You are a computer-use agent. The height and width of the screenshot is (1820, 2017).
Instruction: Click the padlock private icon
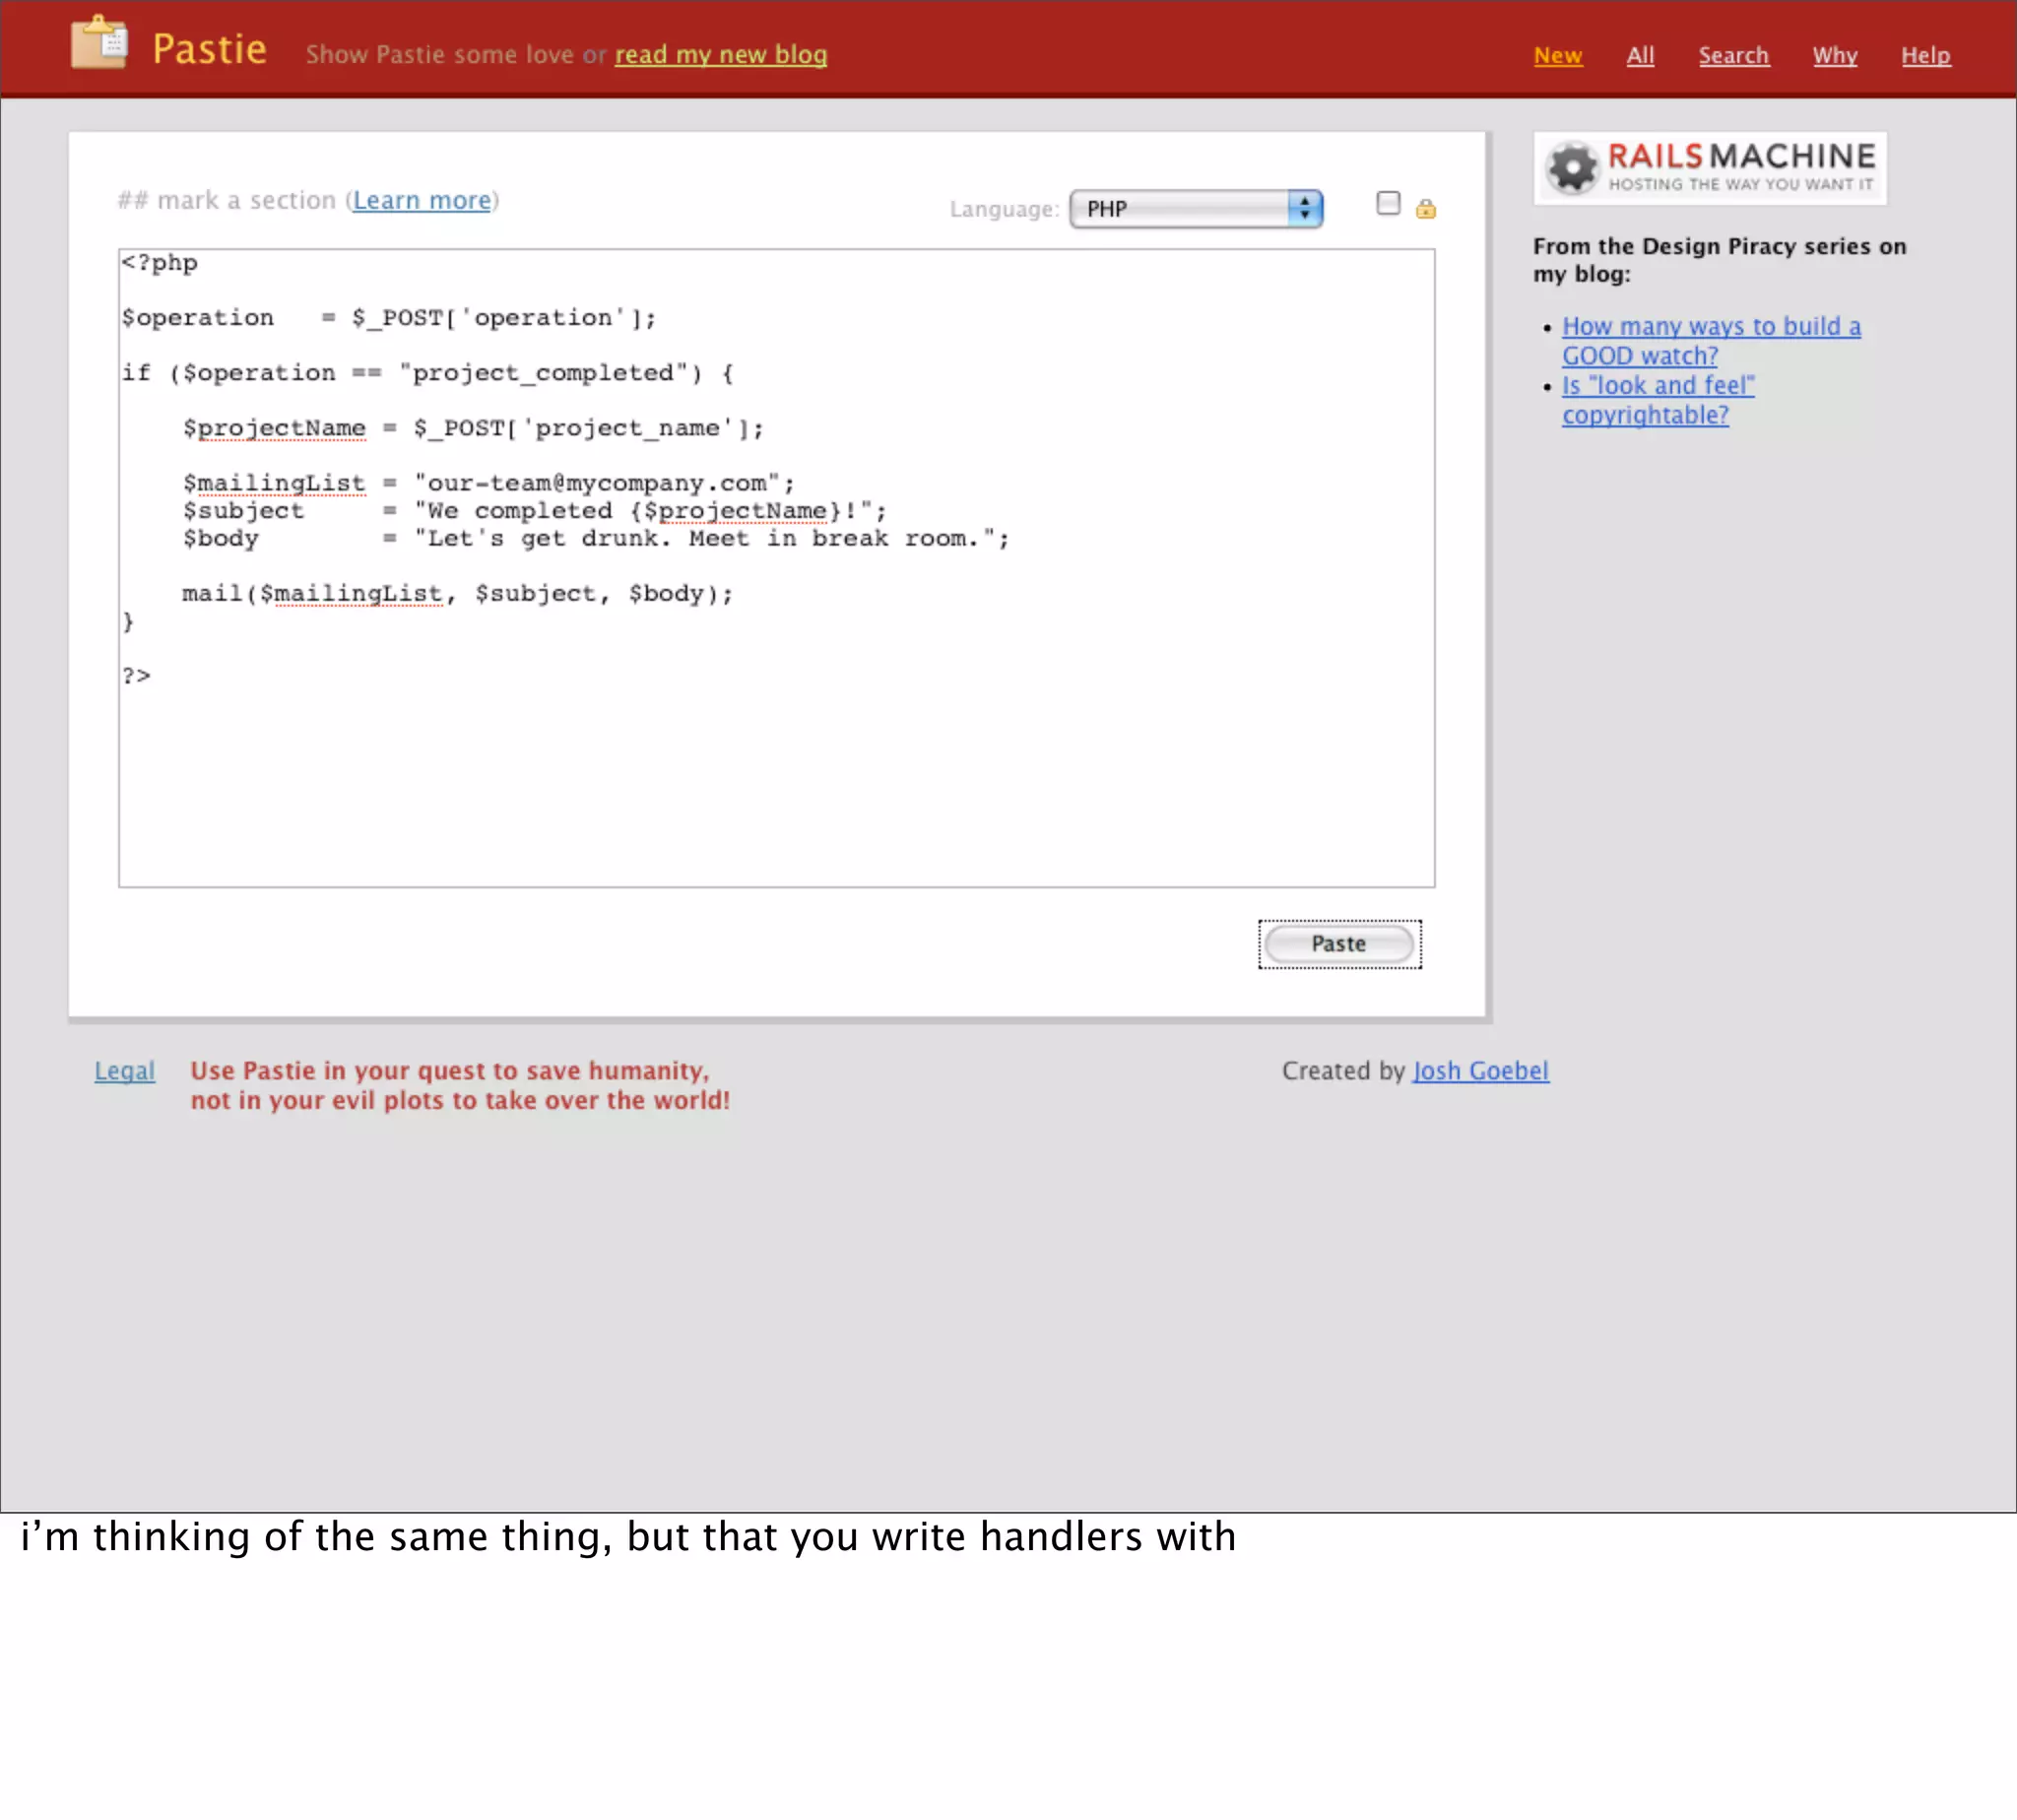1425,209
